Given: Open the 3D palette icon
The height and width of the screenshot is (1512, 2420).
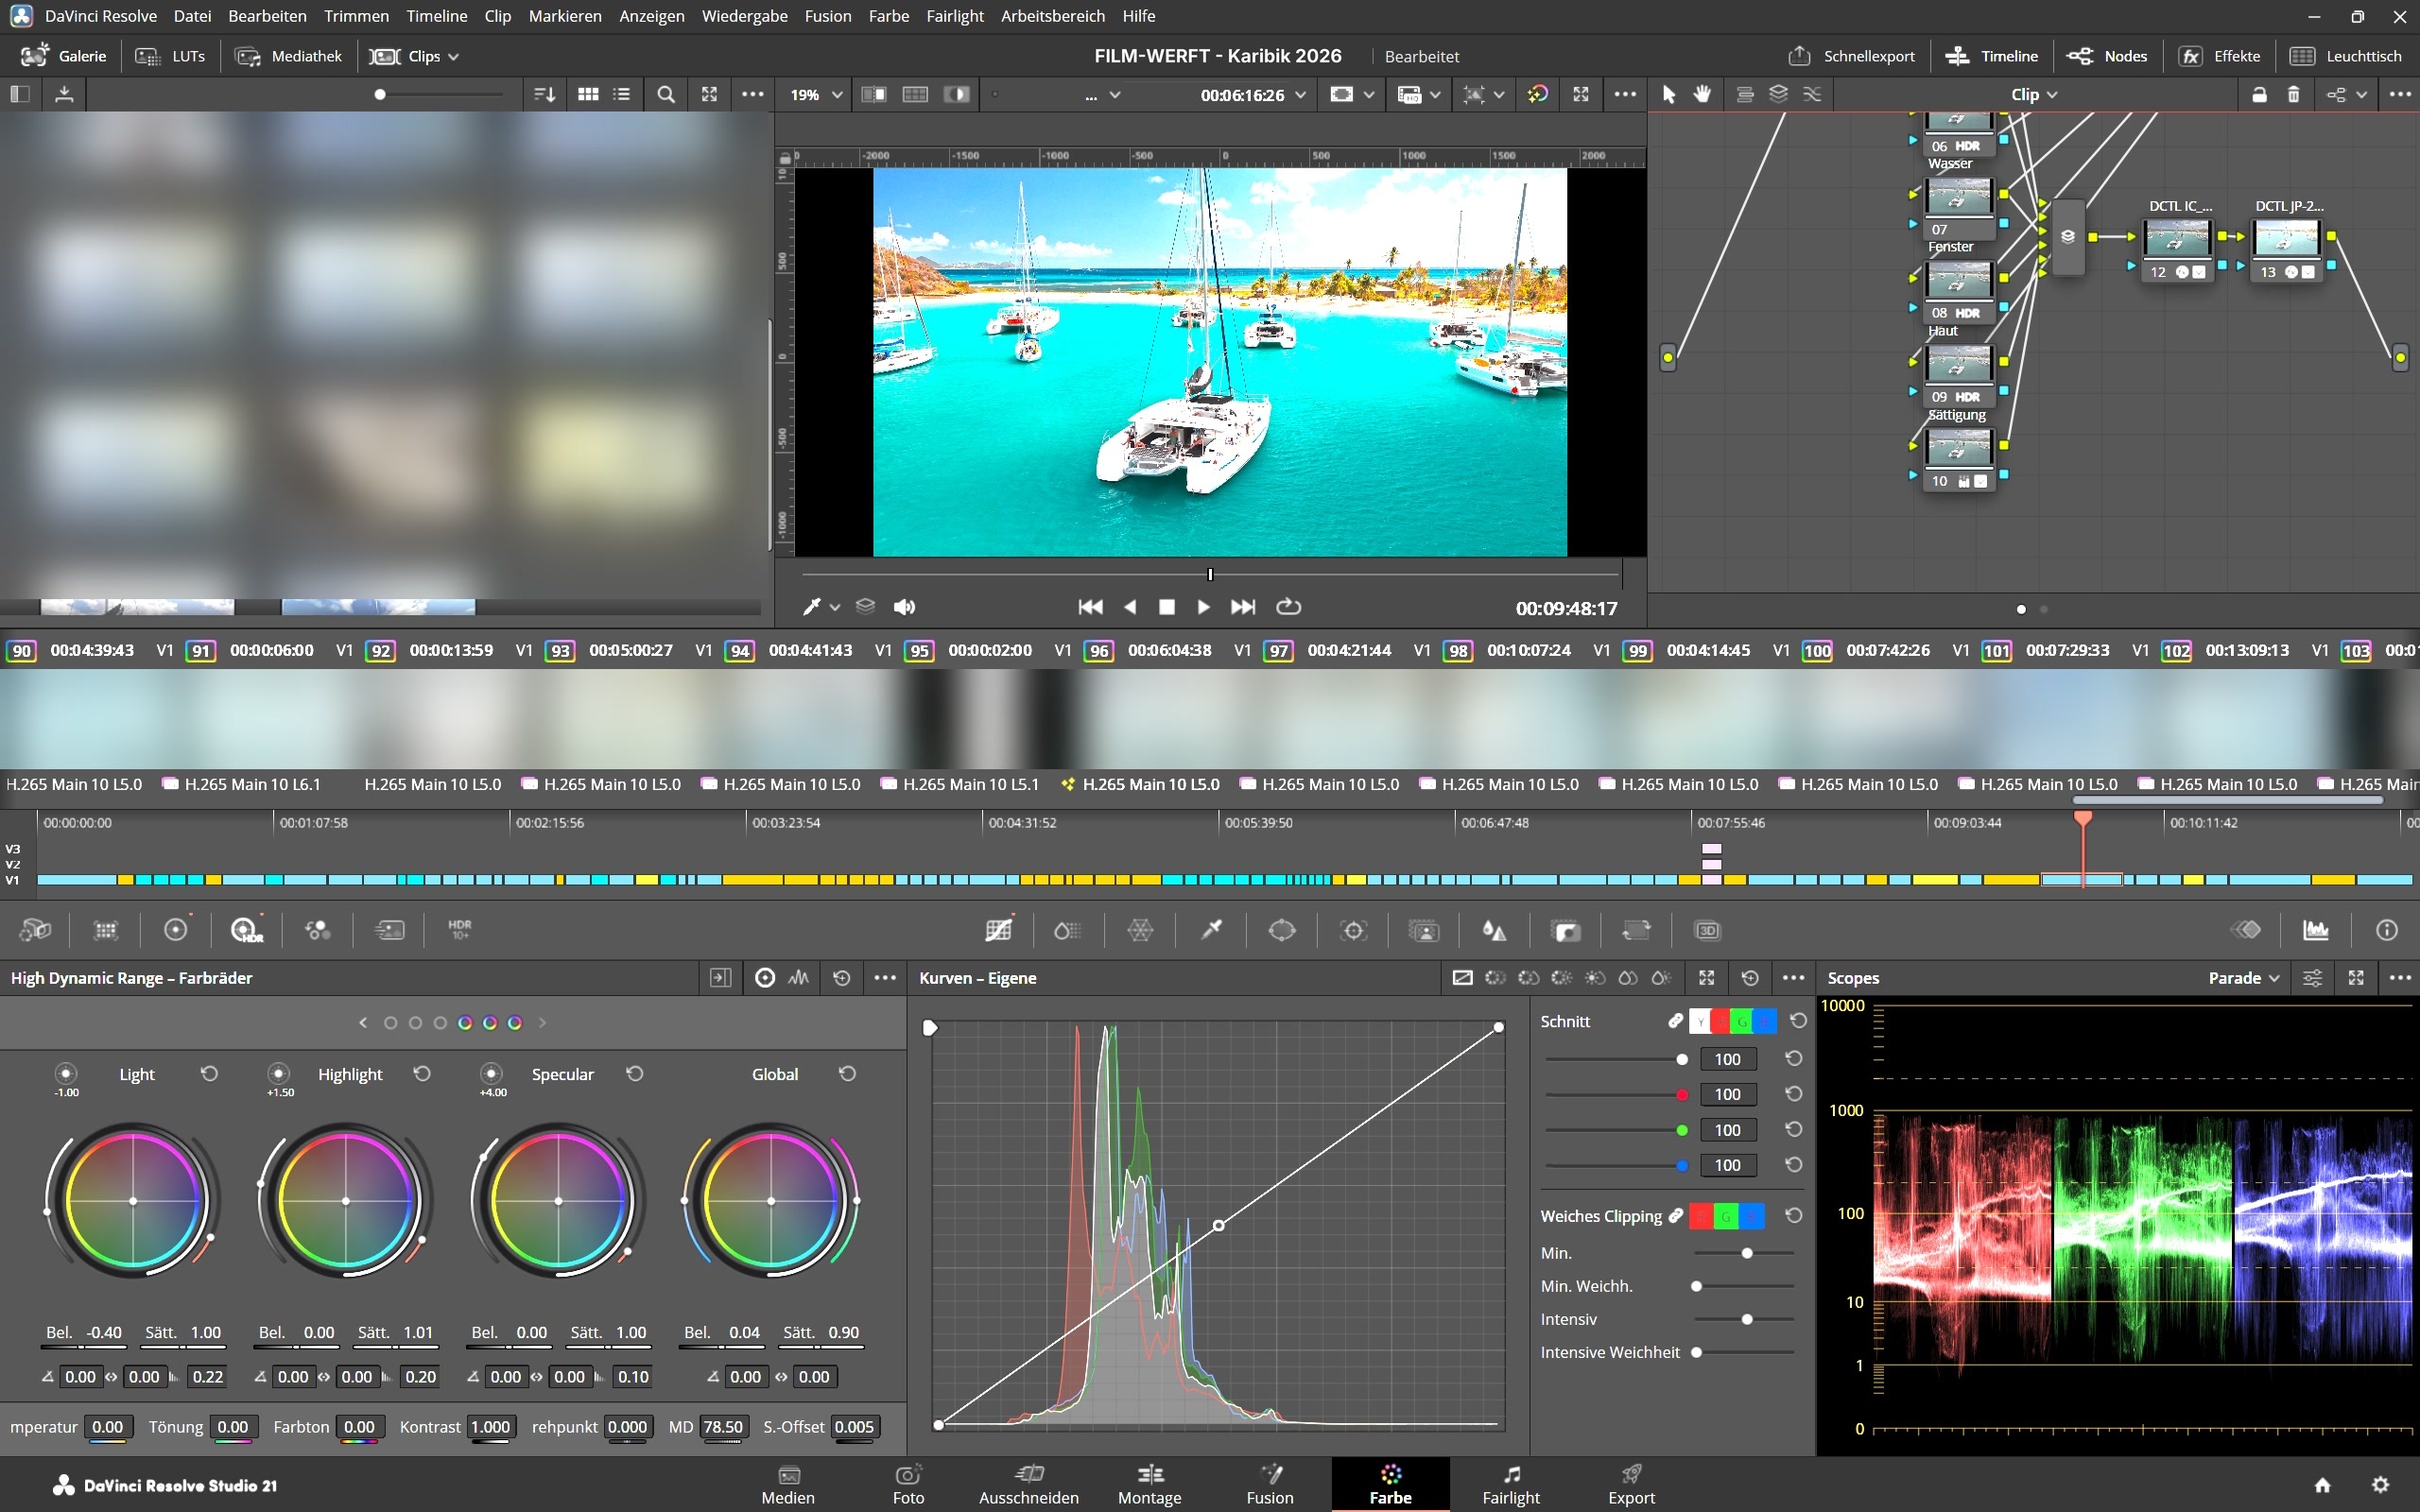Looking at the screenshot, I should point(1707,931).
